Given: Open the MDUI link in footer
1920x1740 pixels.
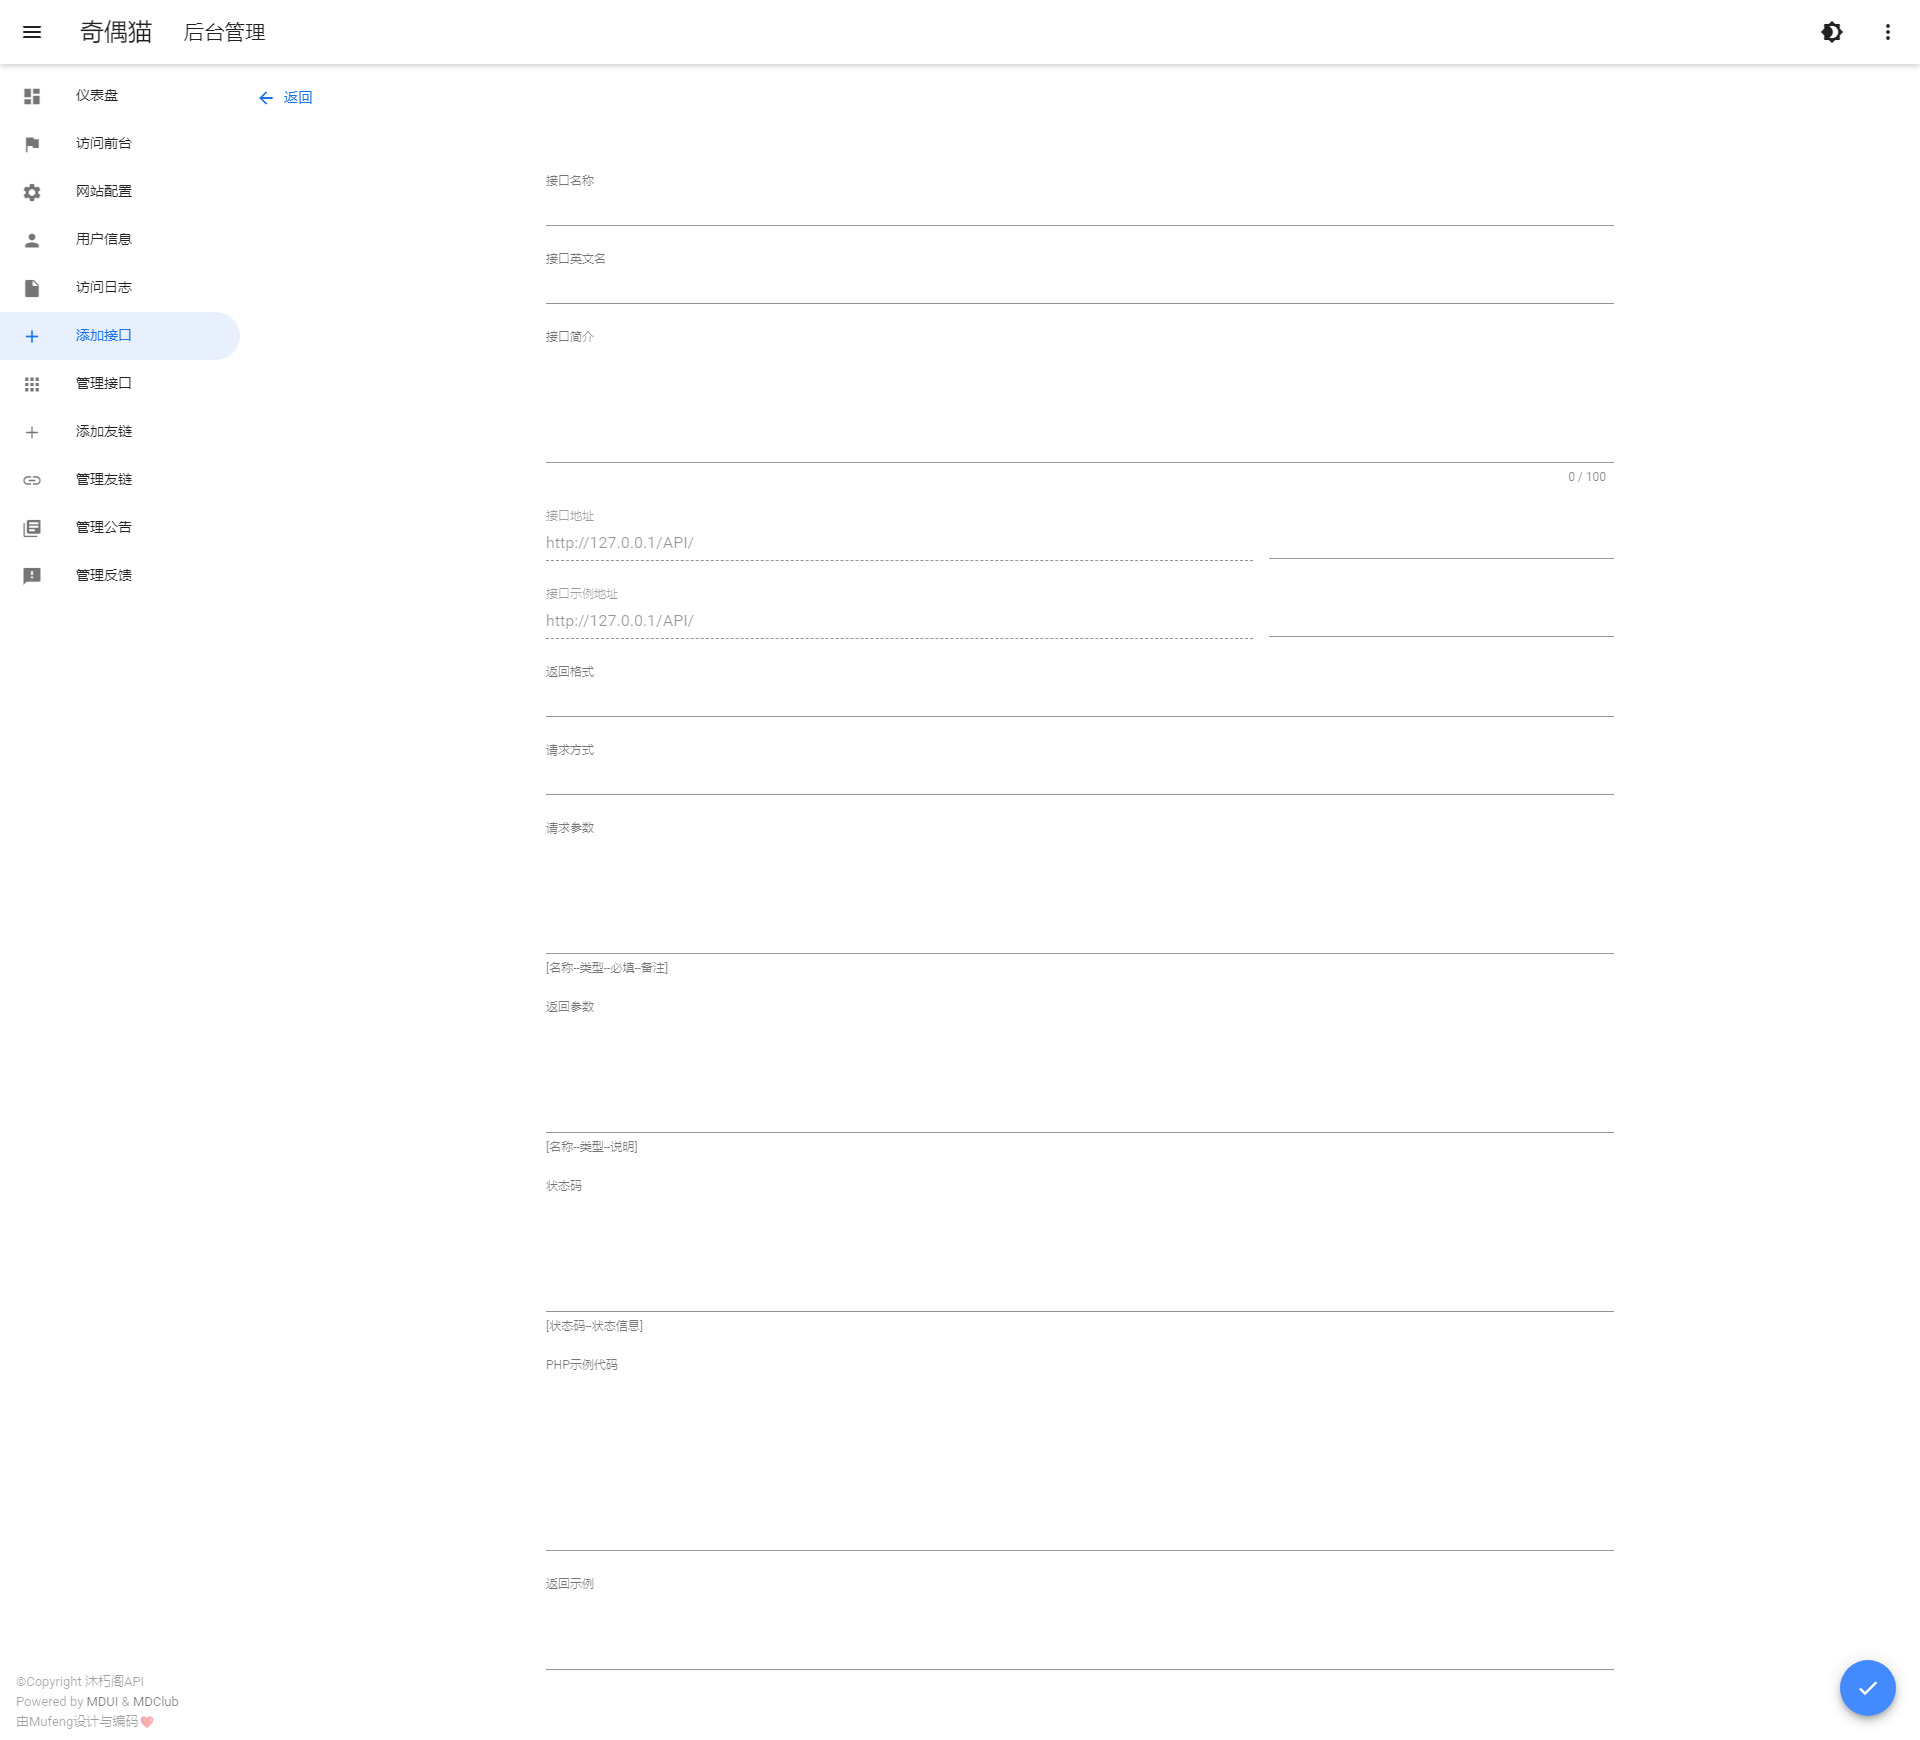Looking at the screenshot, I should (102, 1702).
